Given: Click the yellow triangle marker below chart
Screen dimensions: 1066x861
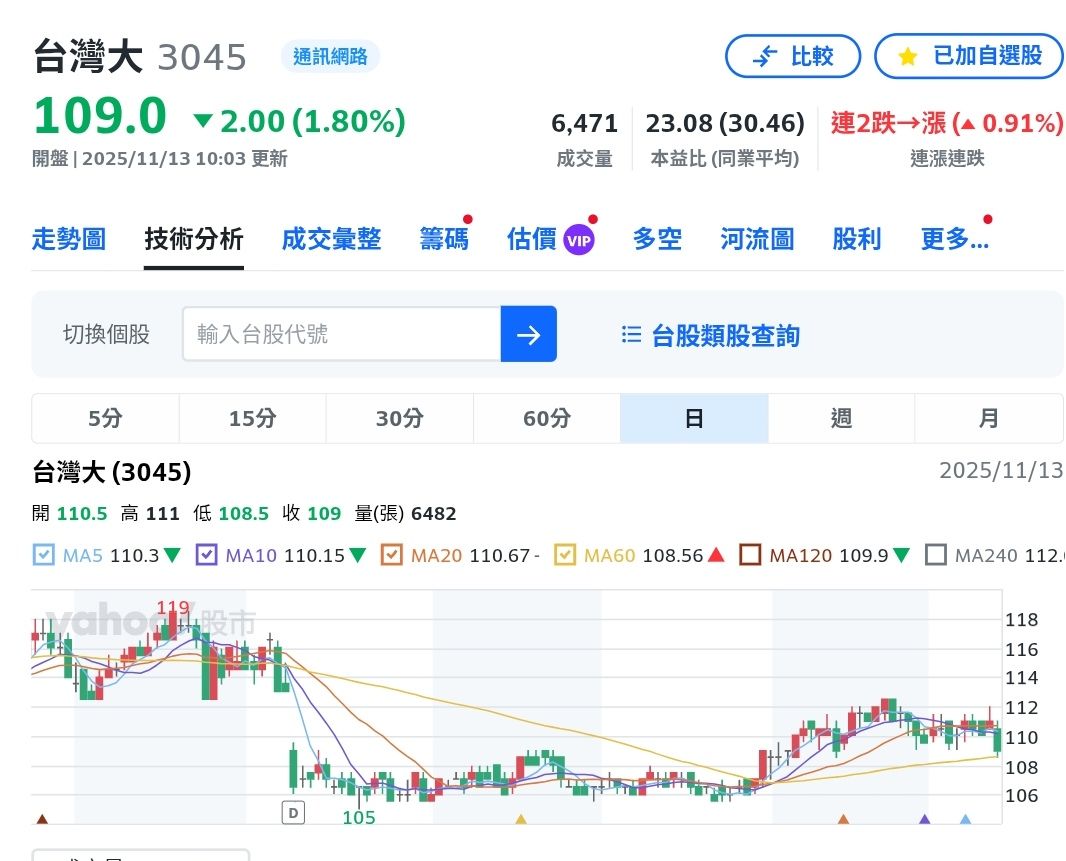Looking at the screenshot, I should (520, 819).
